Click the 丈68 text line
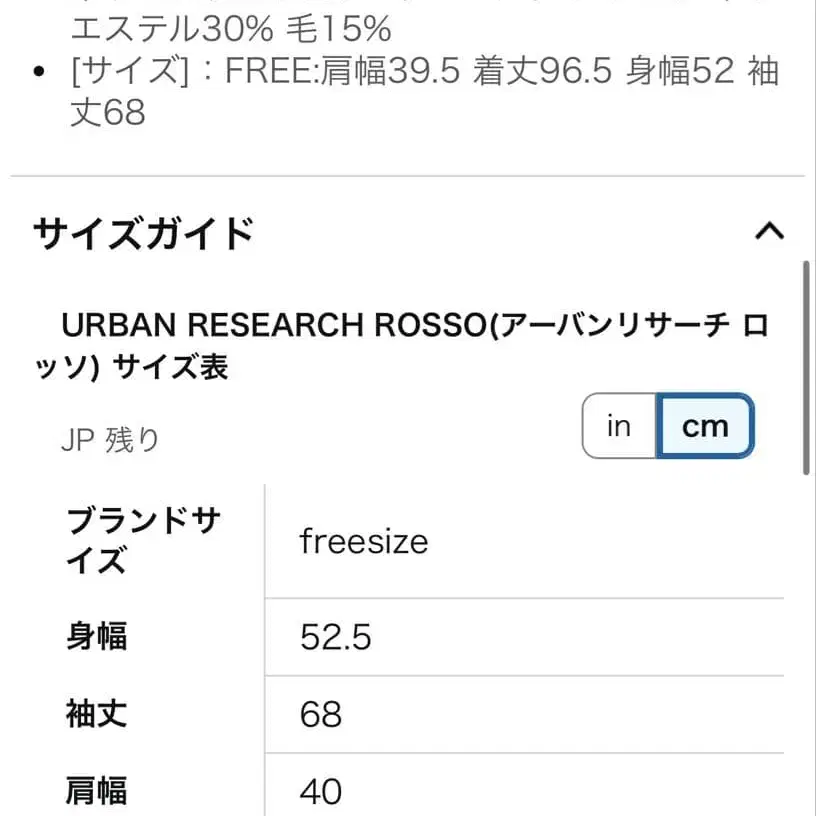The height and width of the screenshot is (816, 816). pos(108,113)
